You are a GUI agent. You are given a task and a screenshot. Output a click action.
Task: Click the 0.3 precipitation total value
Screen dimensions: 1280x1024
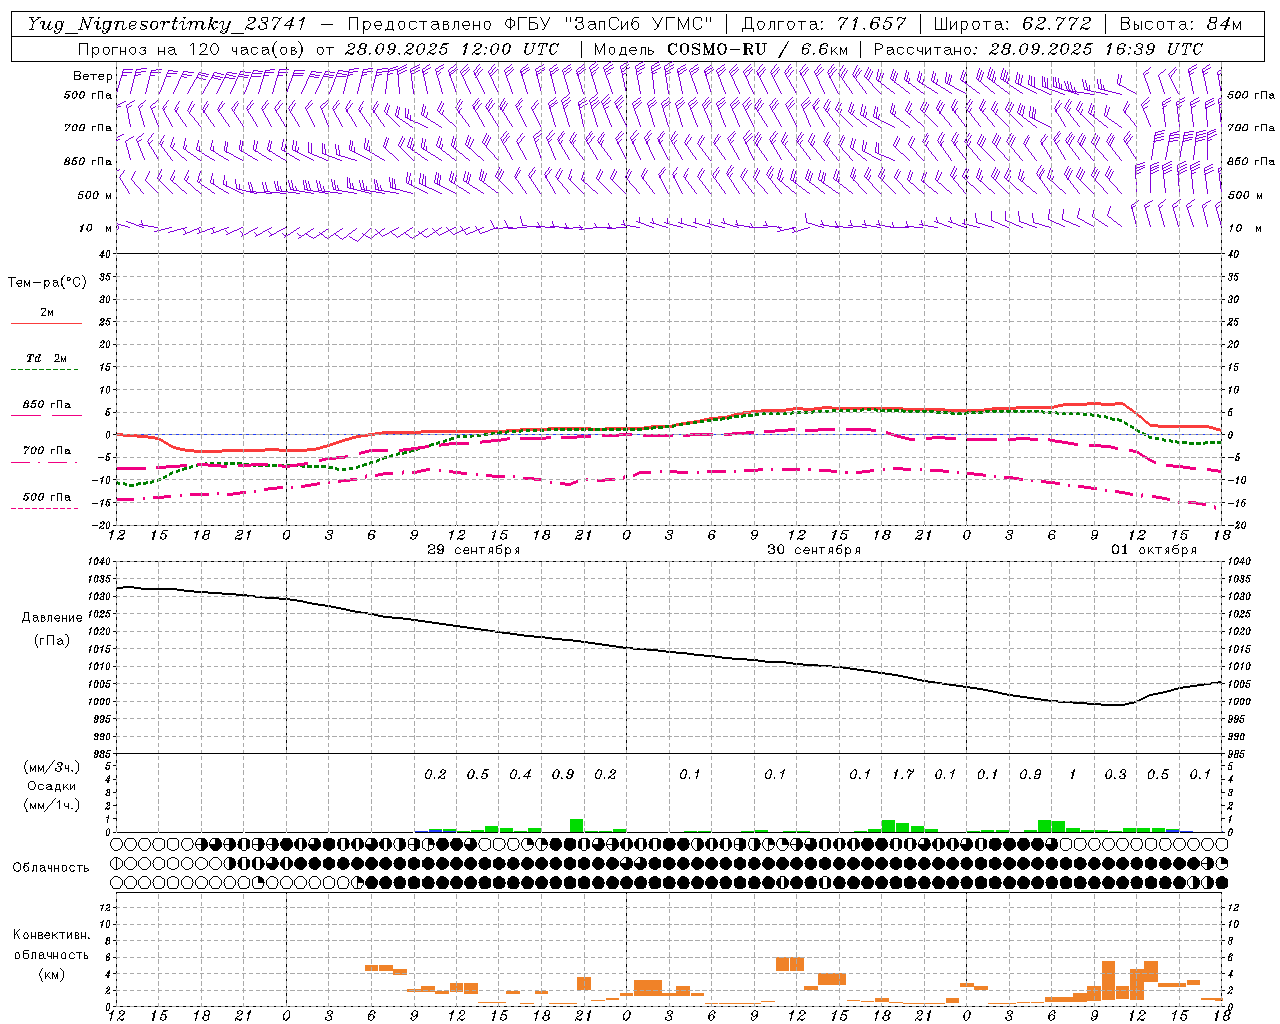pos(1115,774)
